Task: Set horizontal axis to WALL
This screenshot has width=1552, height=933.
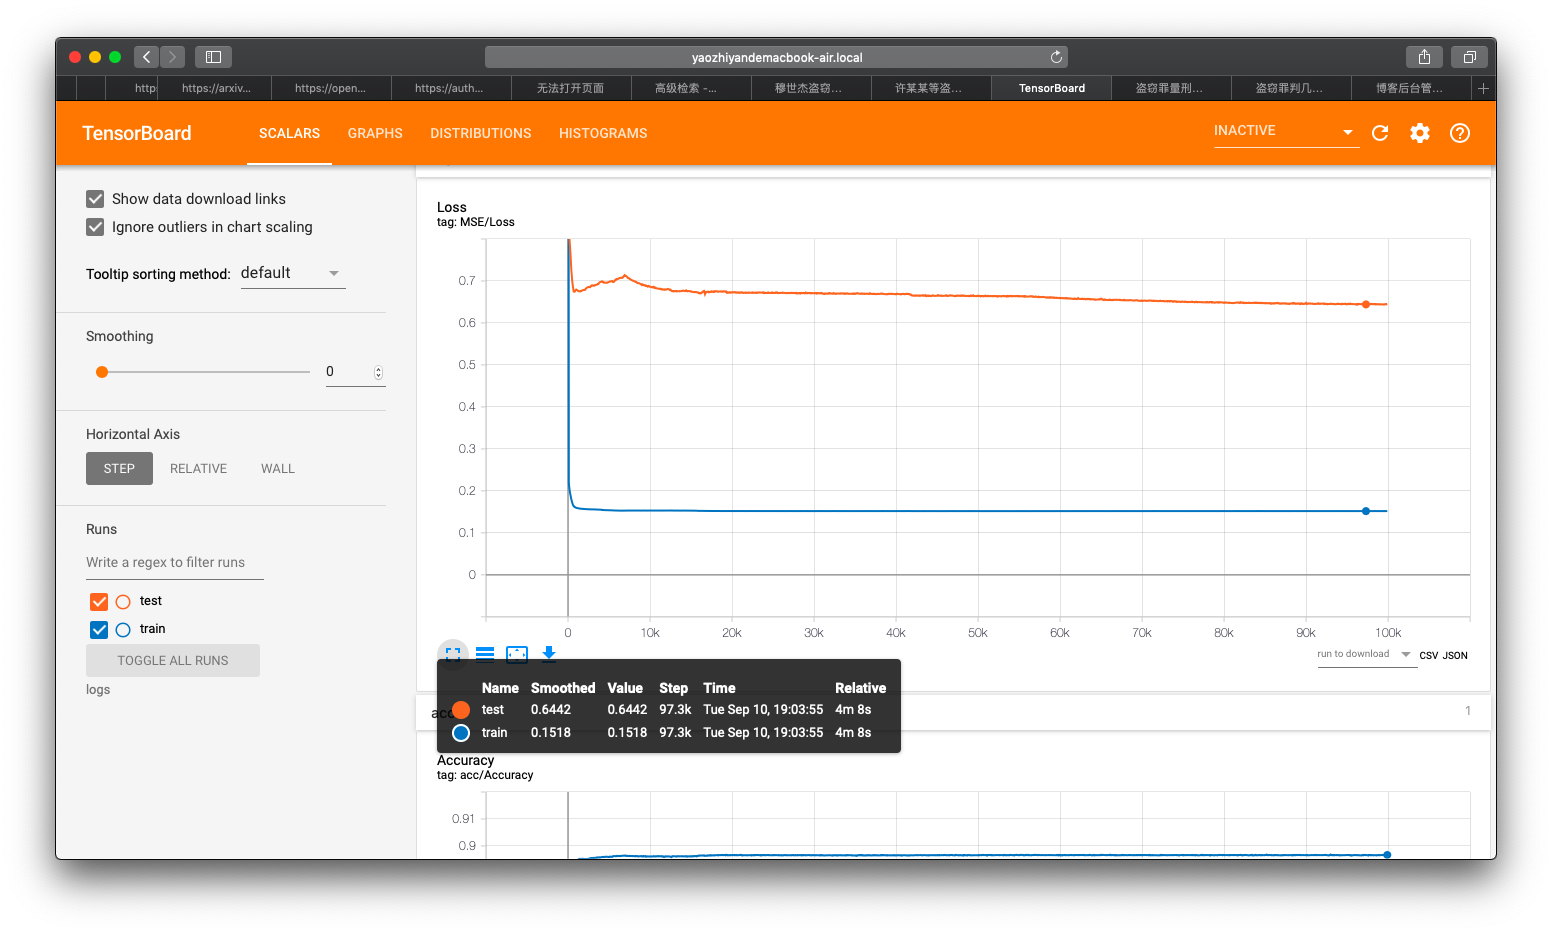Action: [278, 469]
